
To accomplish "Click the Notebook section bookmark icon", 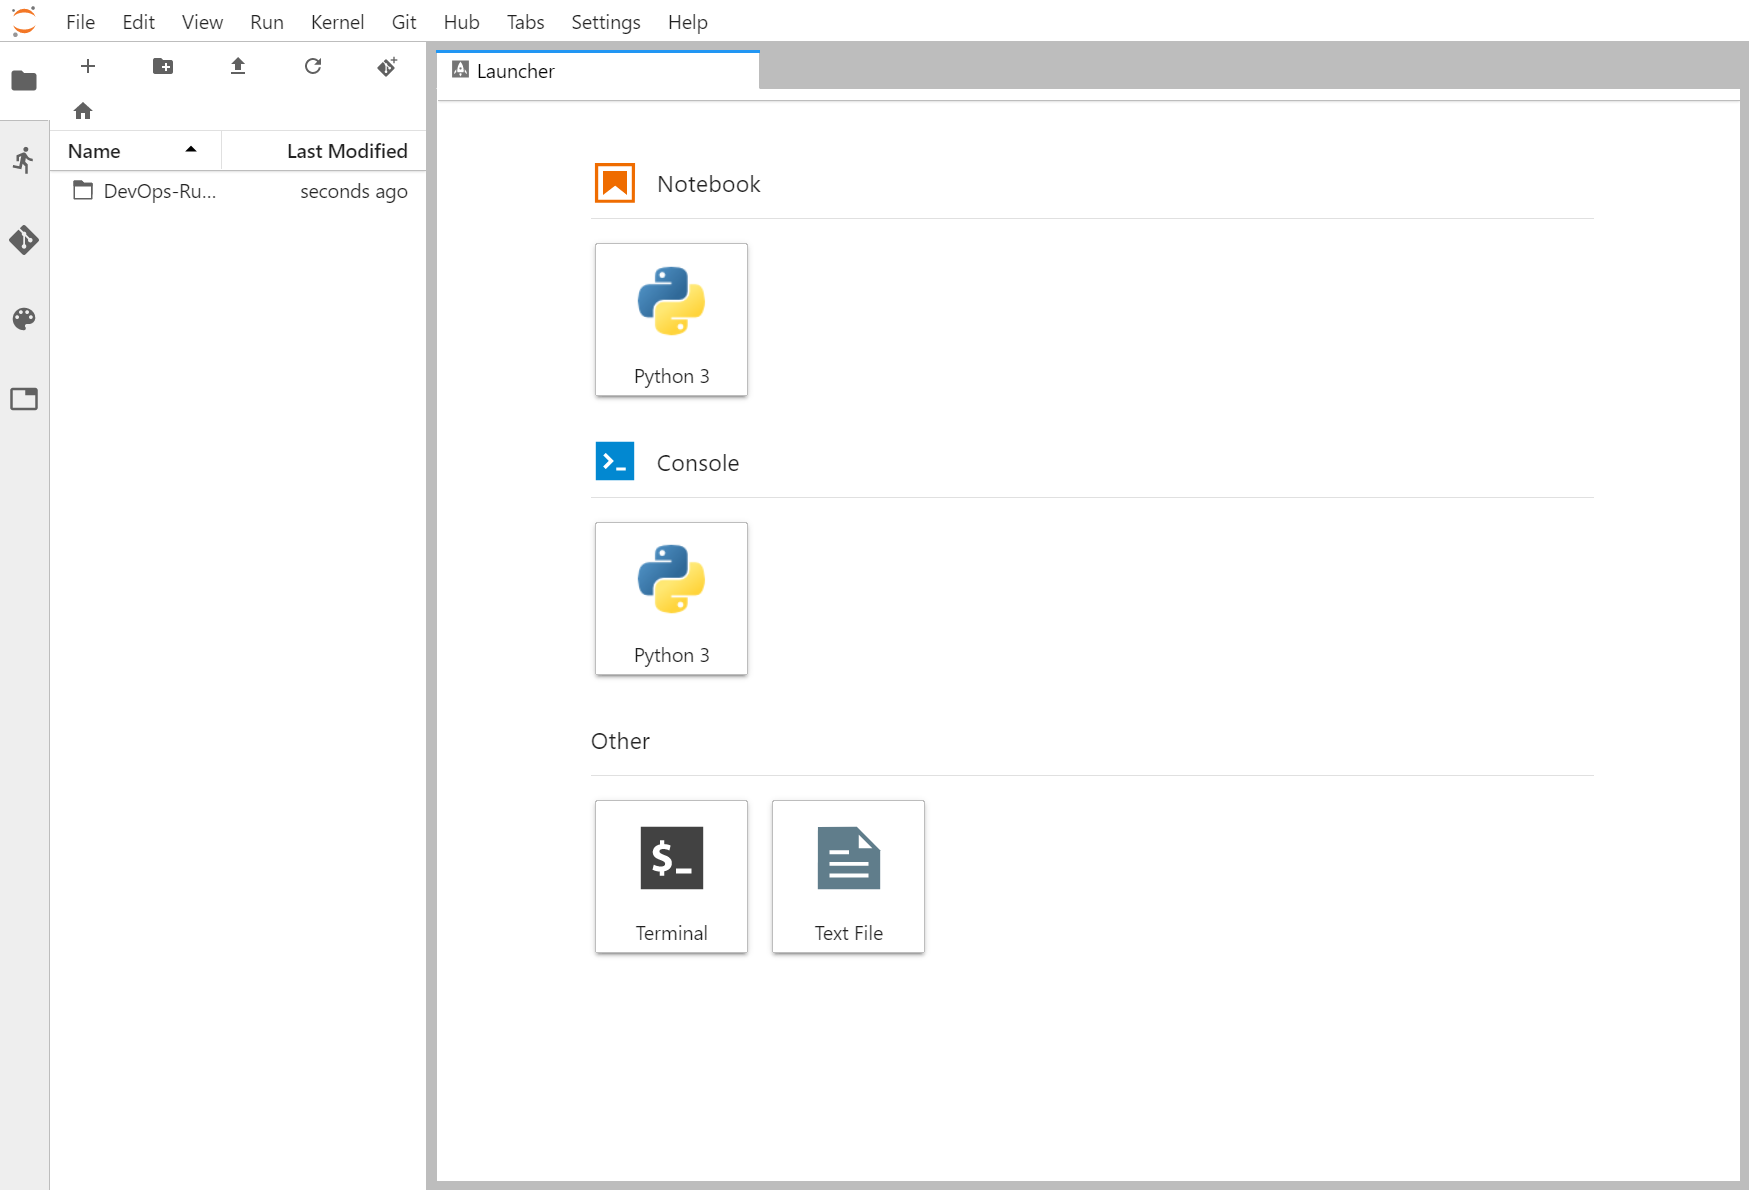I will tap(615, 183).
